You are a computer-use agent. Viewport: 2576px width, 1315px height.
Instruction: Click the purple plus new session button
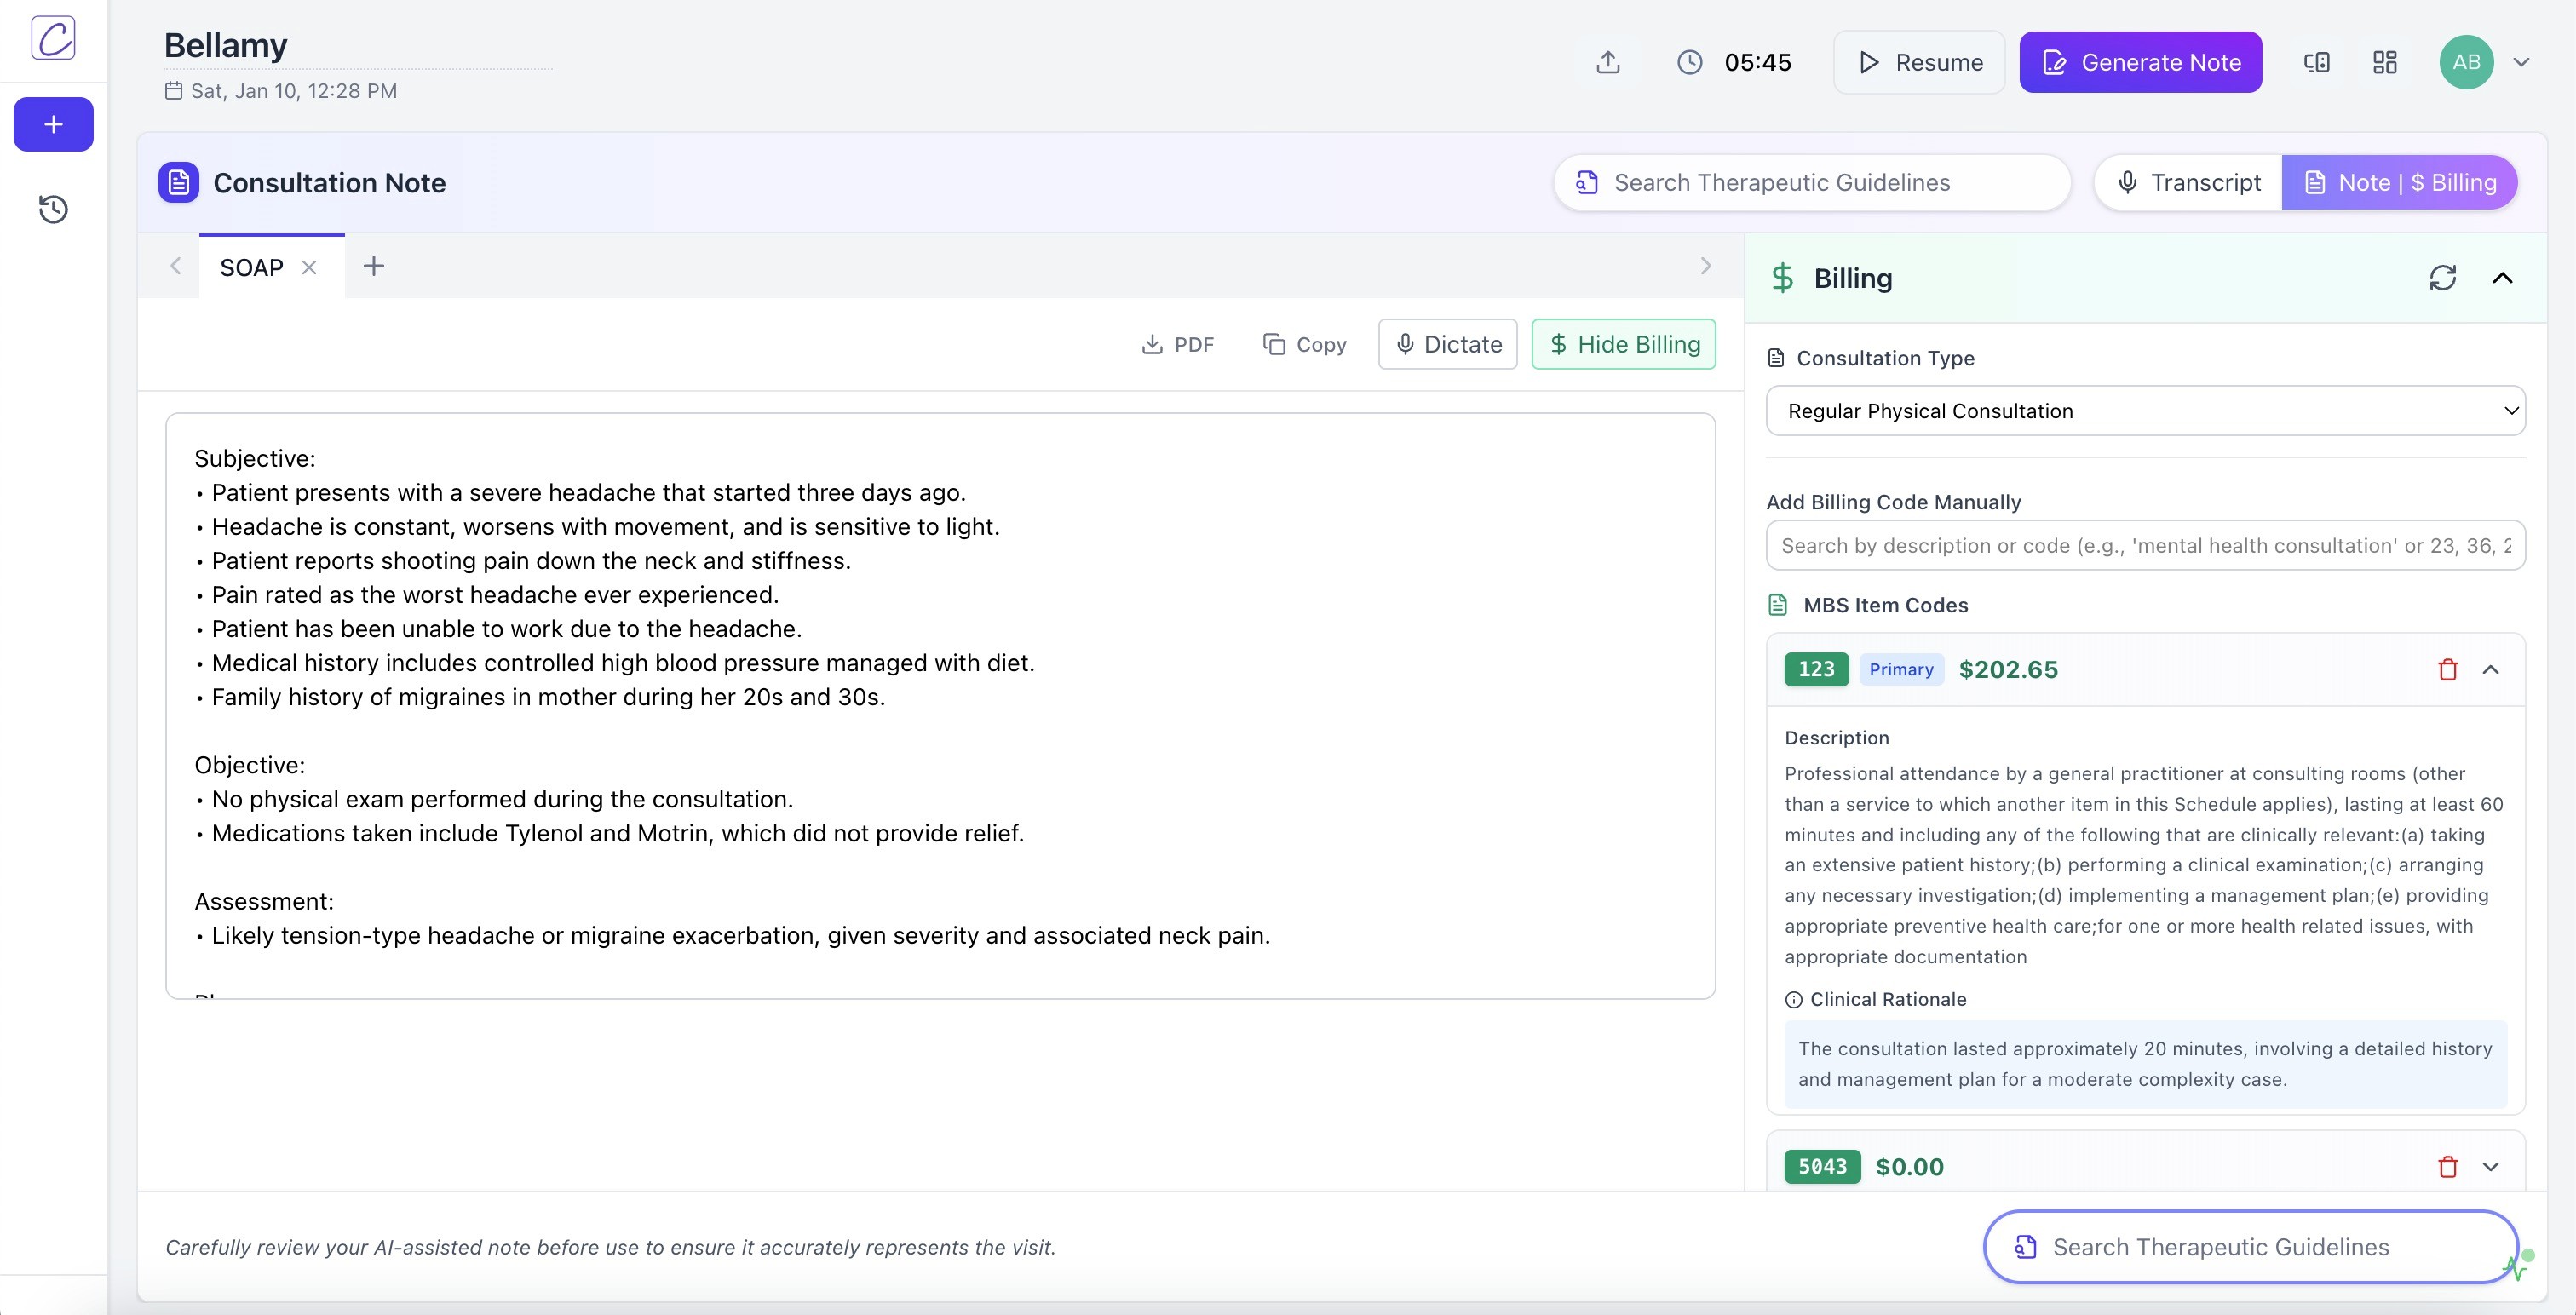click(53, 124)
